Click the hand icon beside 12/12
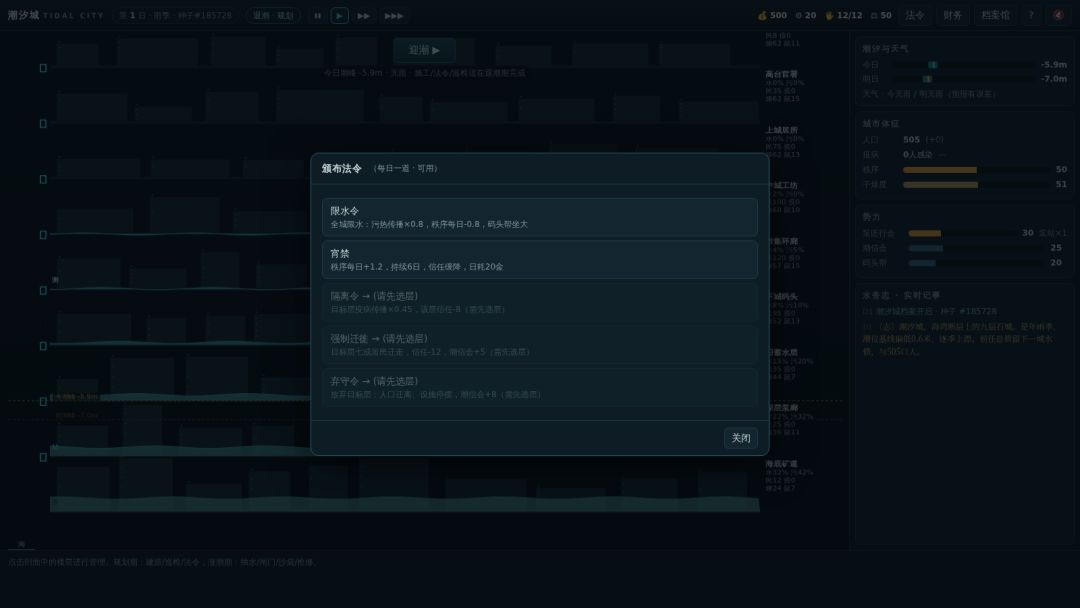 tap(829, 15)
